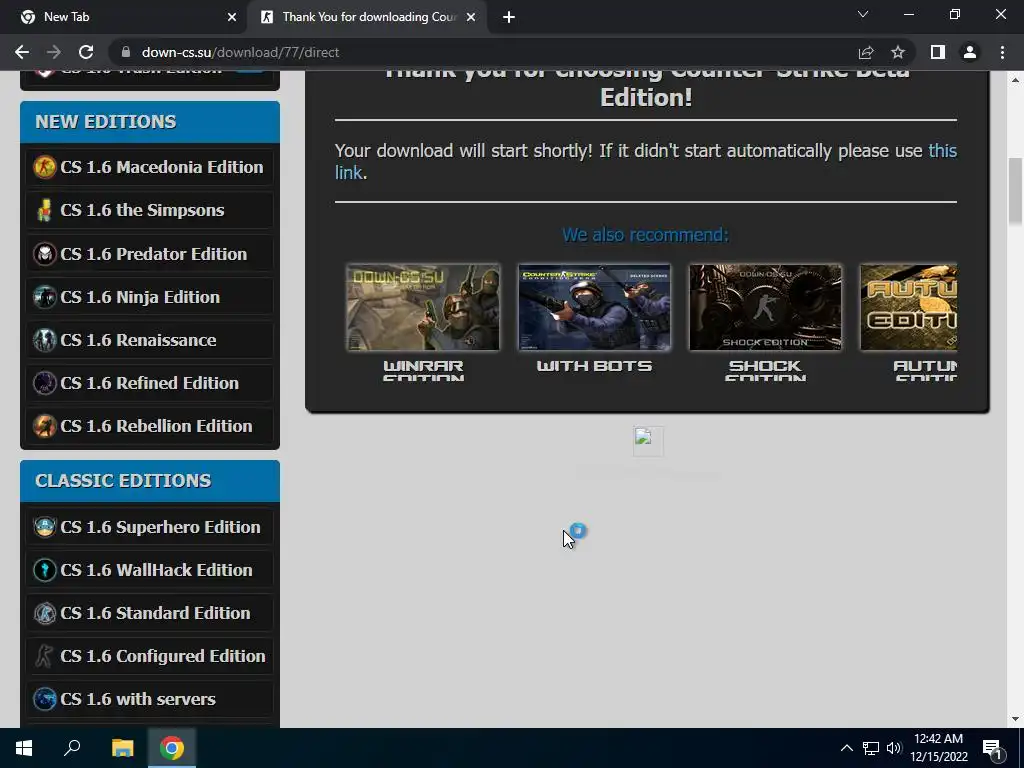This screenshot has height=768, width=1024.
Task: Bookmark this page with the star
Action: [x=898, y=52]
